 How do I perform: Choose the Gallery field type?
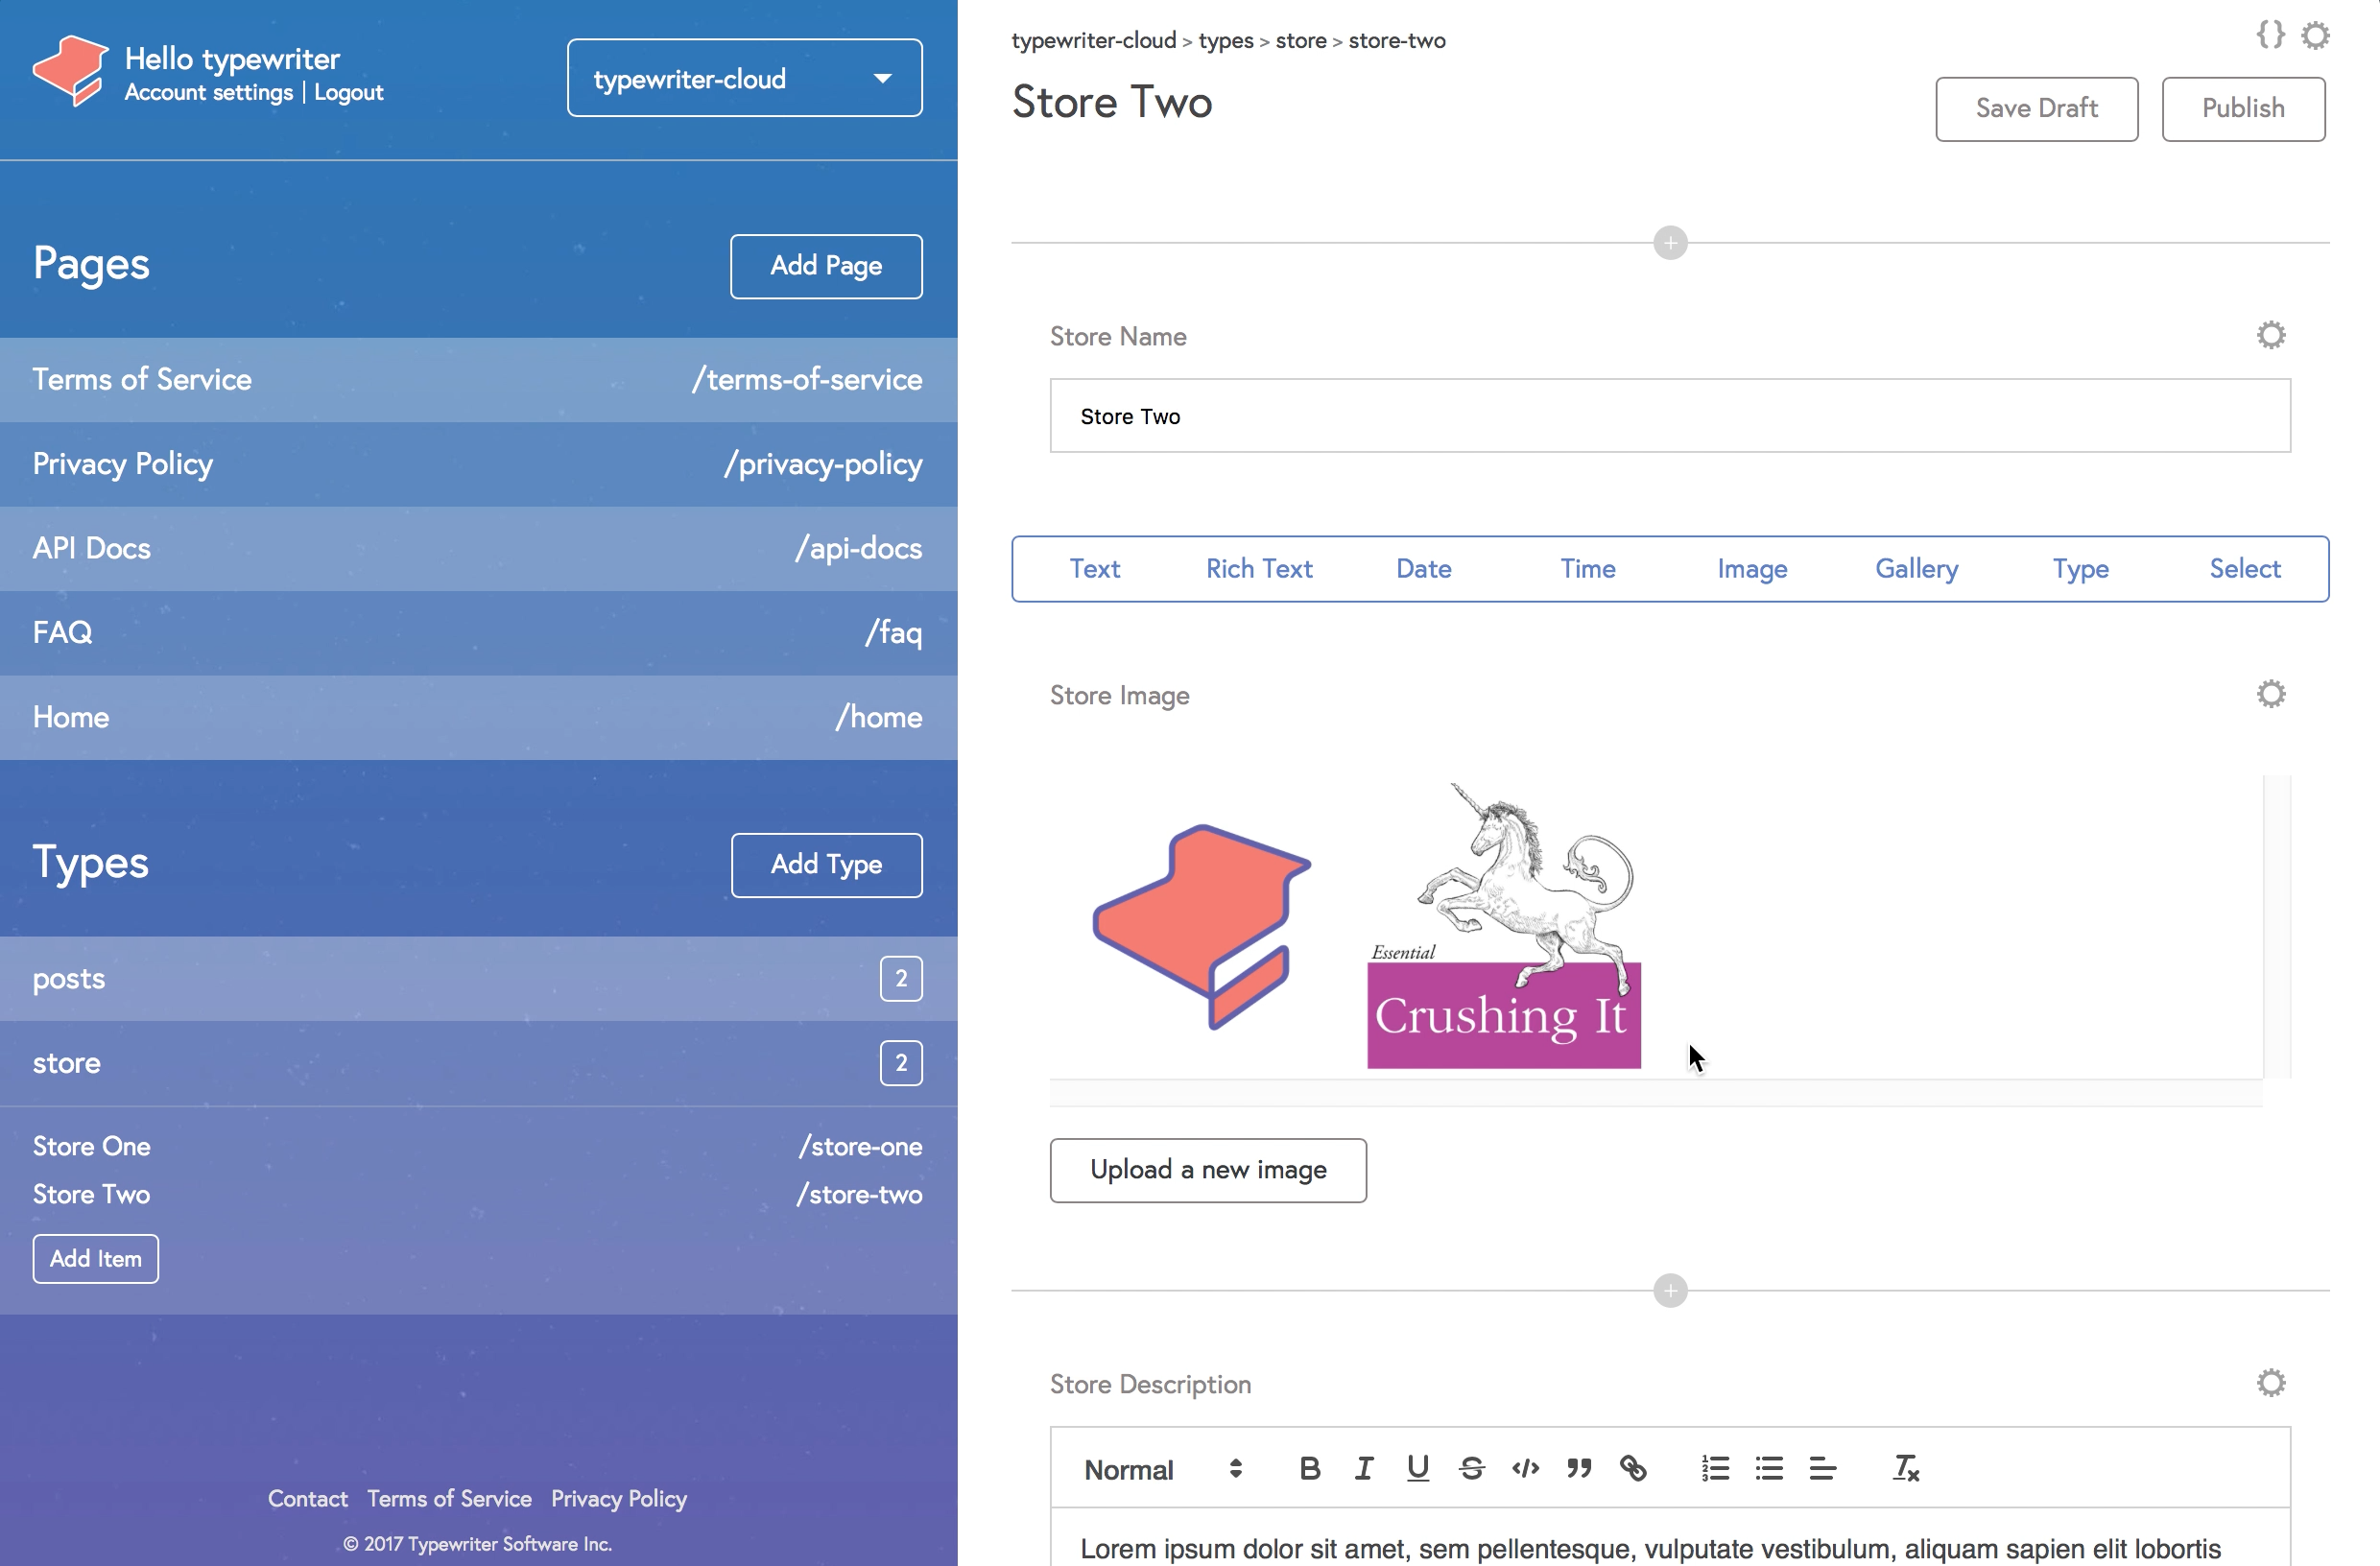[1916, 569]
